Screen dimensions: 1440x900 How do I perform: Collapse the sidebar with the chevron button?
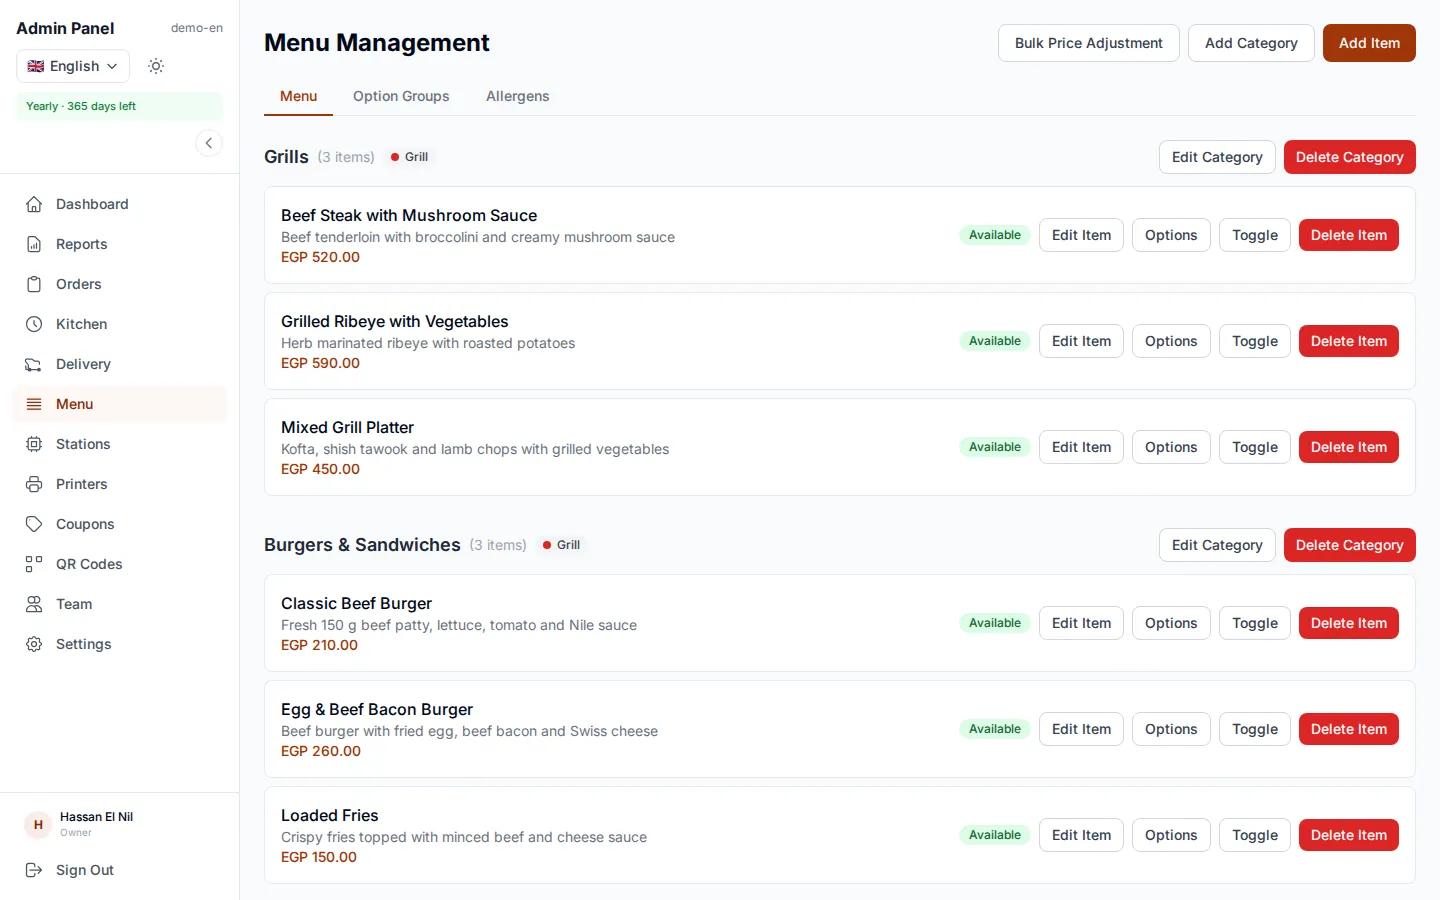pyautogui.click(x=209, y=143)
